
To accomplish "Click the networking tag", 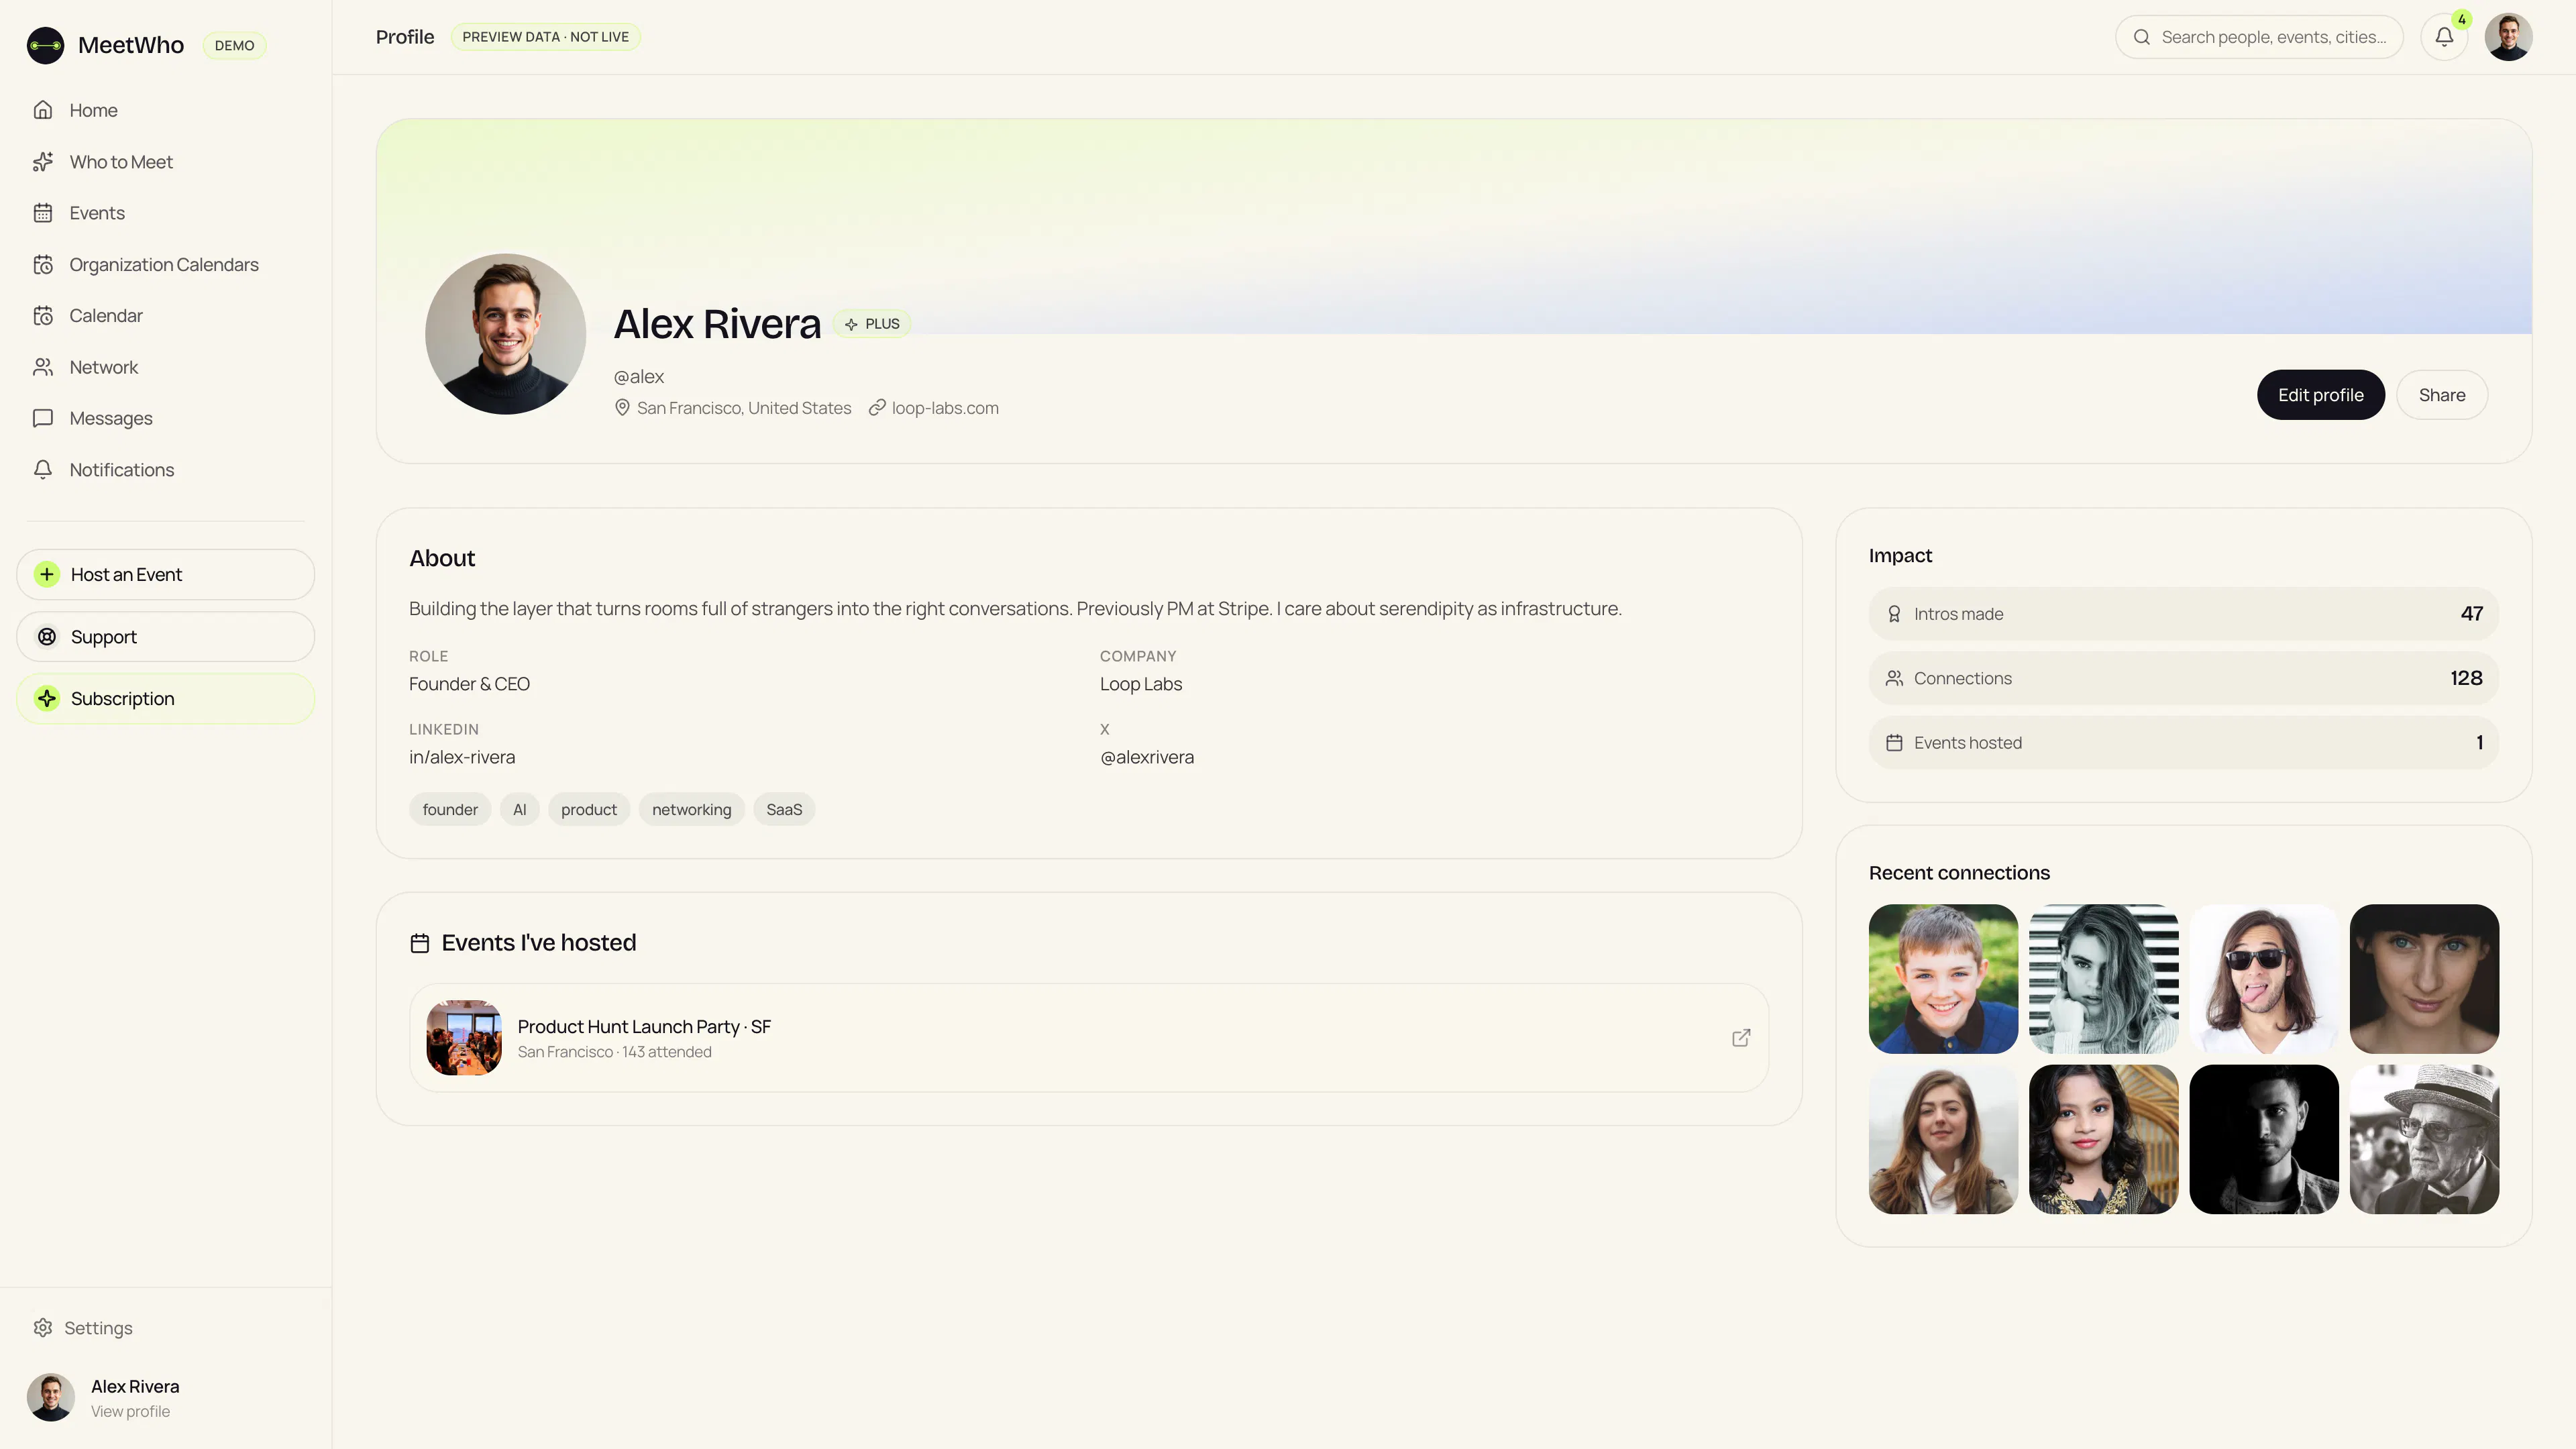I will [x=692, y=810].
